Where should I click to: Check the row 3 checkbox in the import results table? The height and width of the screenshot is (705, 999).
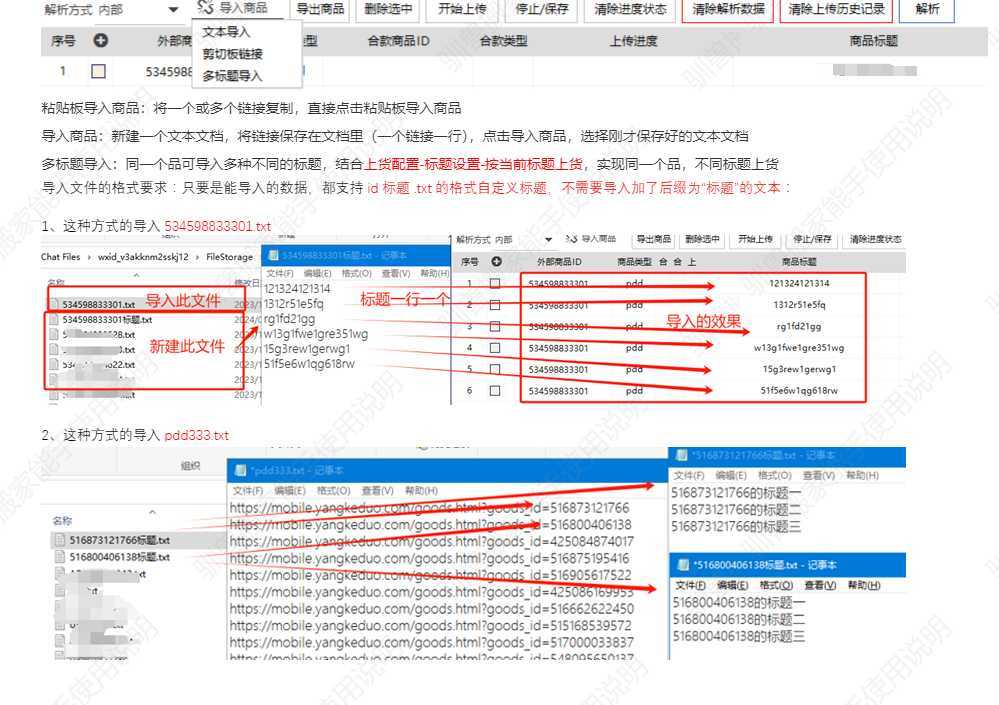(x=494, y=326)
